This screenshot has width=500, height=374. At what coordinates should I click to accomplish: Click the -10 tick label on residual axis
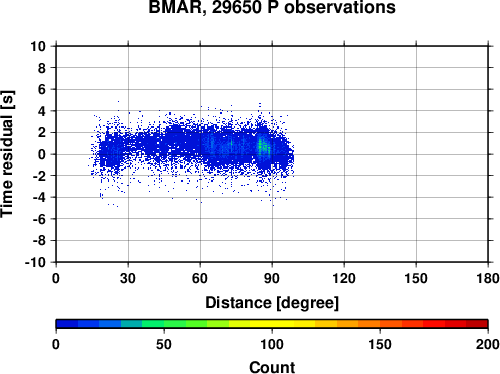click(35, 262)
